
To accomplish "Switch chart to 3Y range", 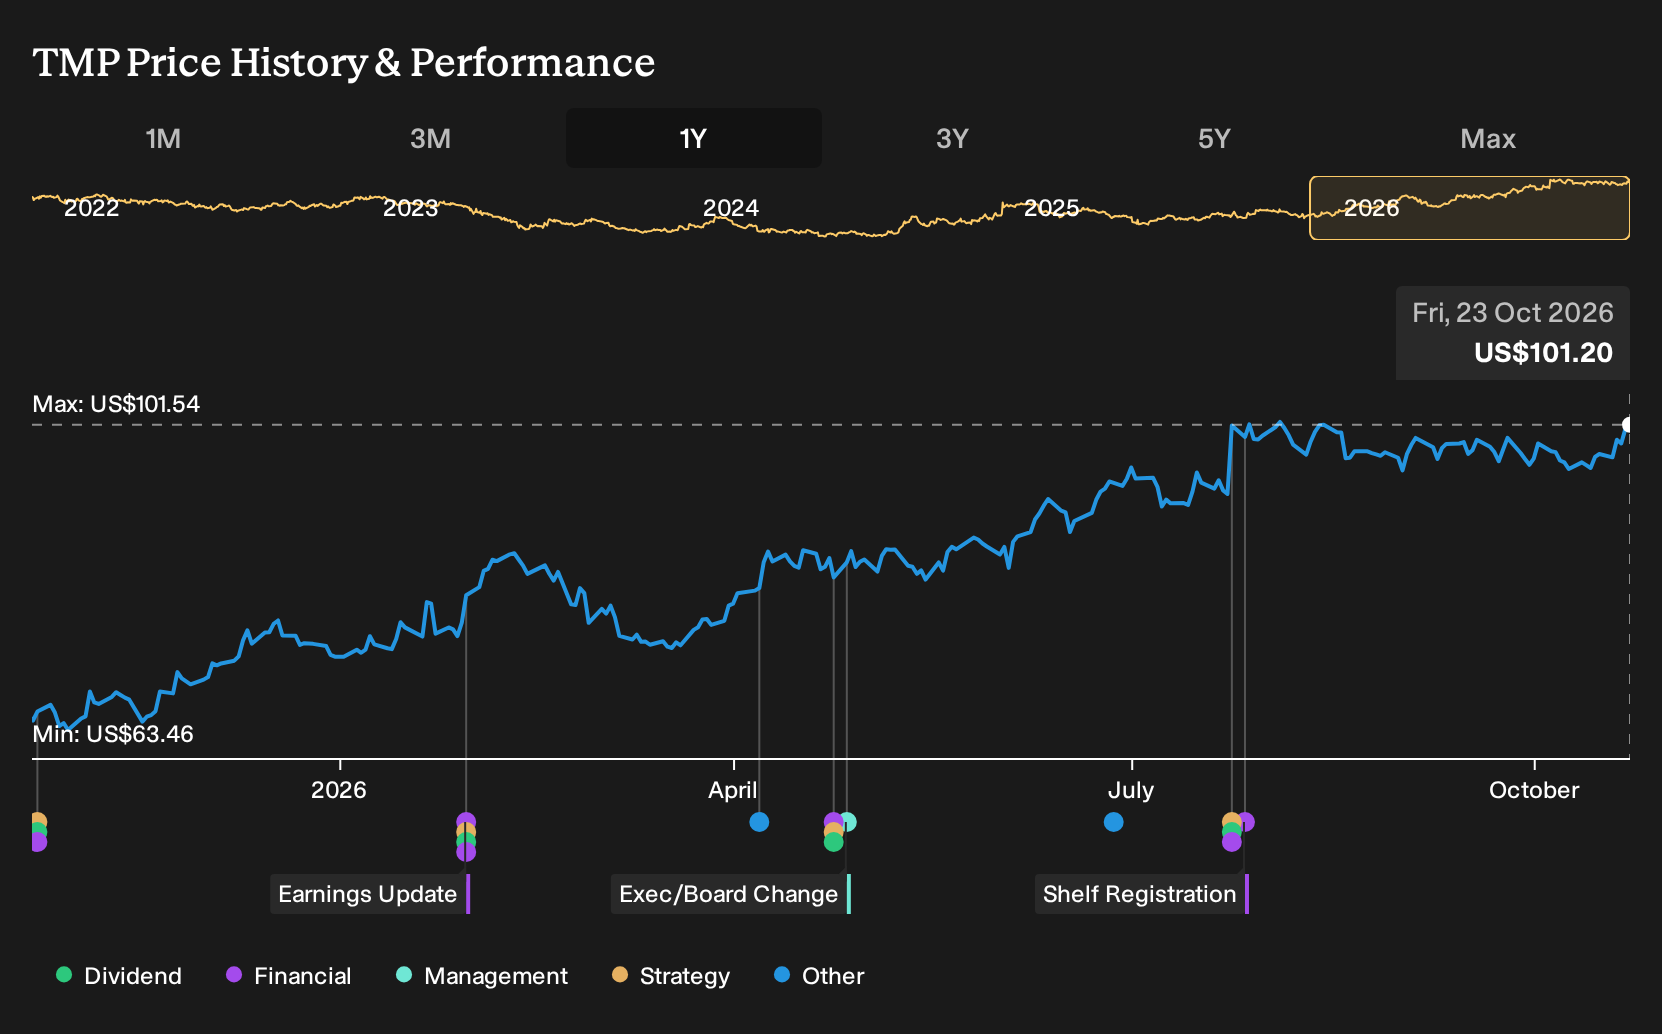I will [x=952, y=138].
